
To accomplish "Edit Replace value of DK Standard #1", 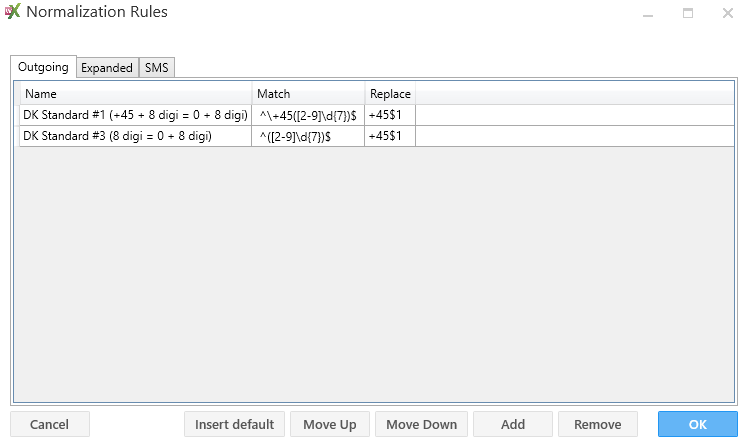I will click(x=390, y=115).
